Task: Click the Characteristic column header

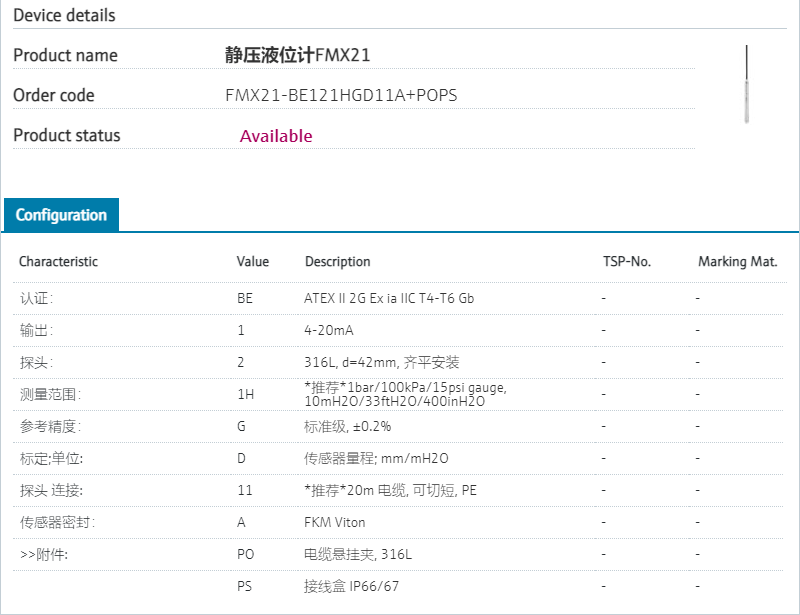Action: (59, 262)
